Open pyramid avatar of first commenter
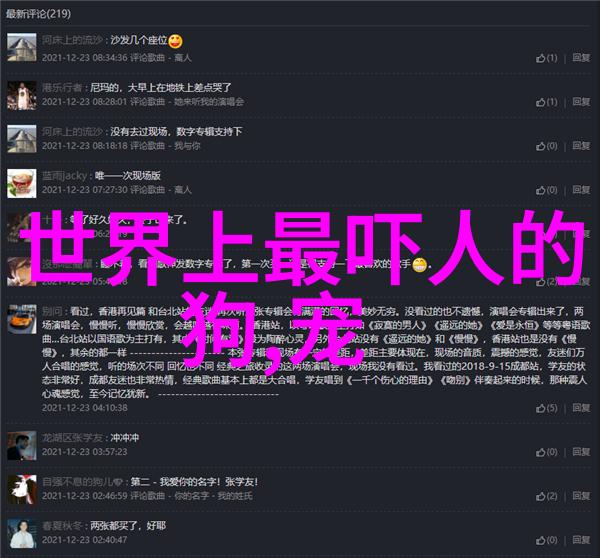Image resolution: width=600 pixels, height=558 pixels. click(22, 47)
